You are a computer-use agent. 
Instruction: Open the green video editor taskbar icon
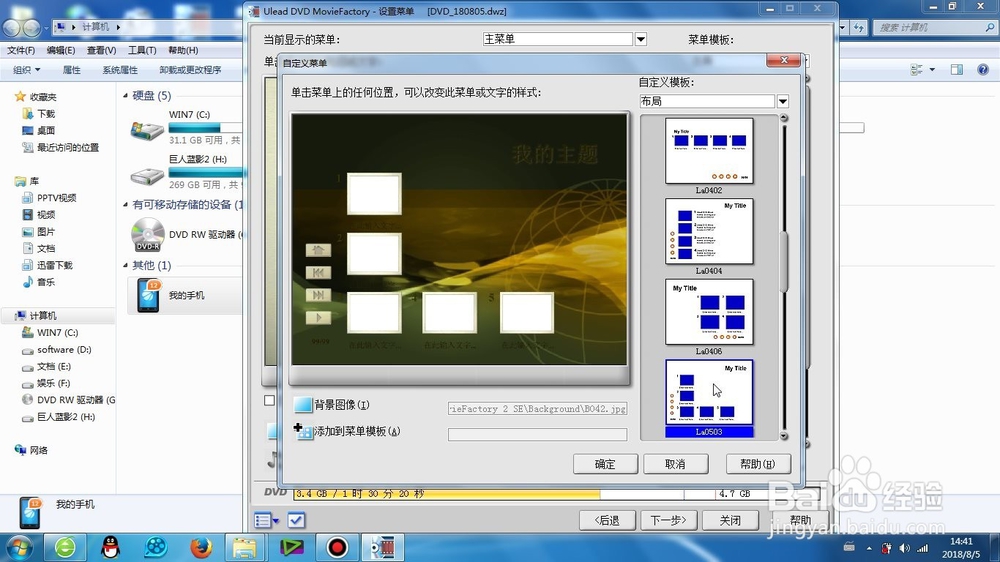click(x=291, y=547)
